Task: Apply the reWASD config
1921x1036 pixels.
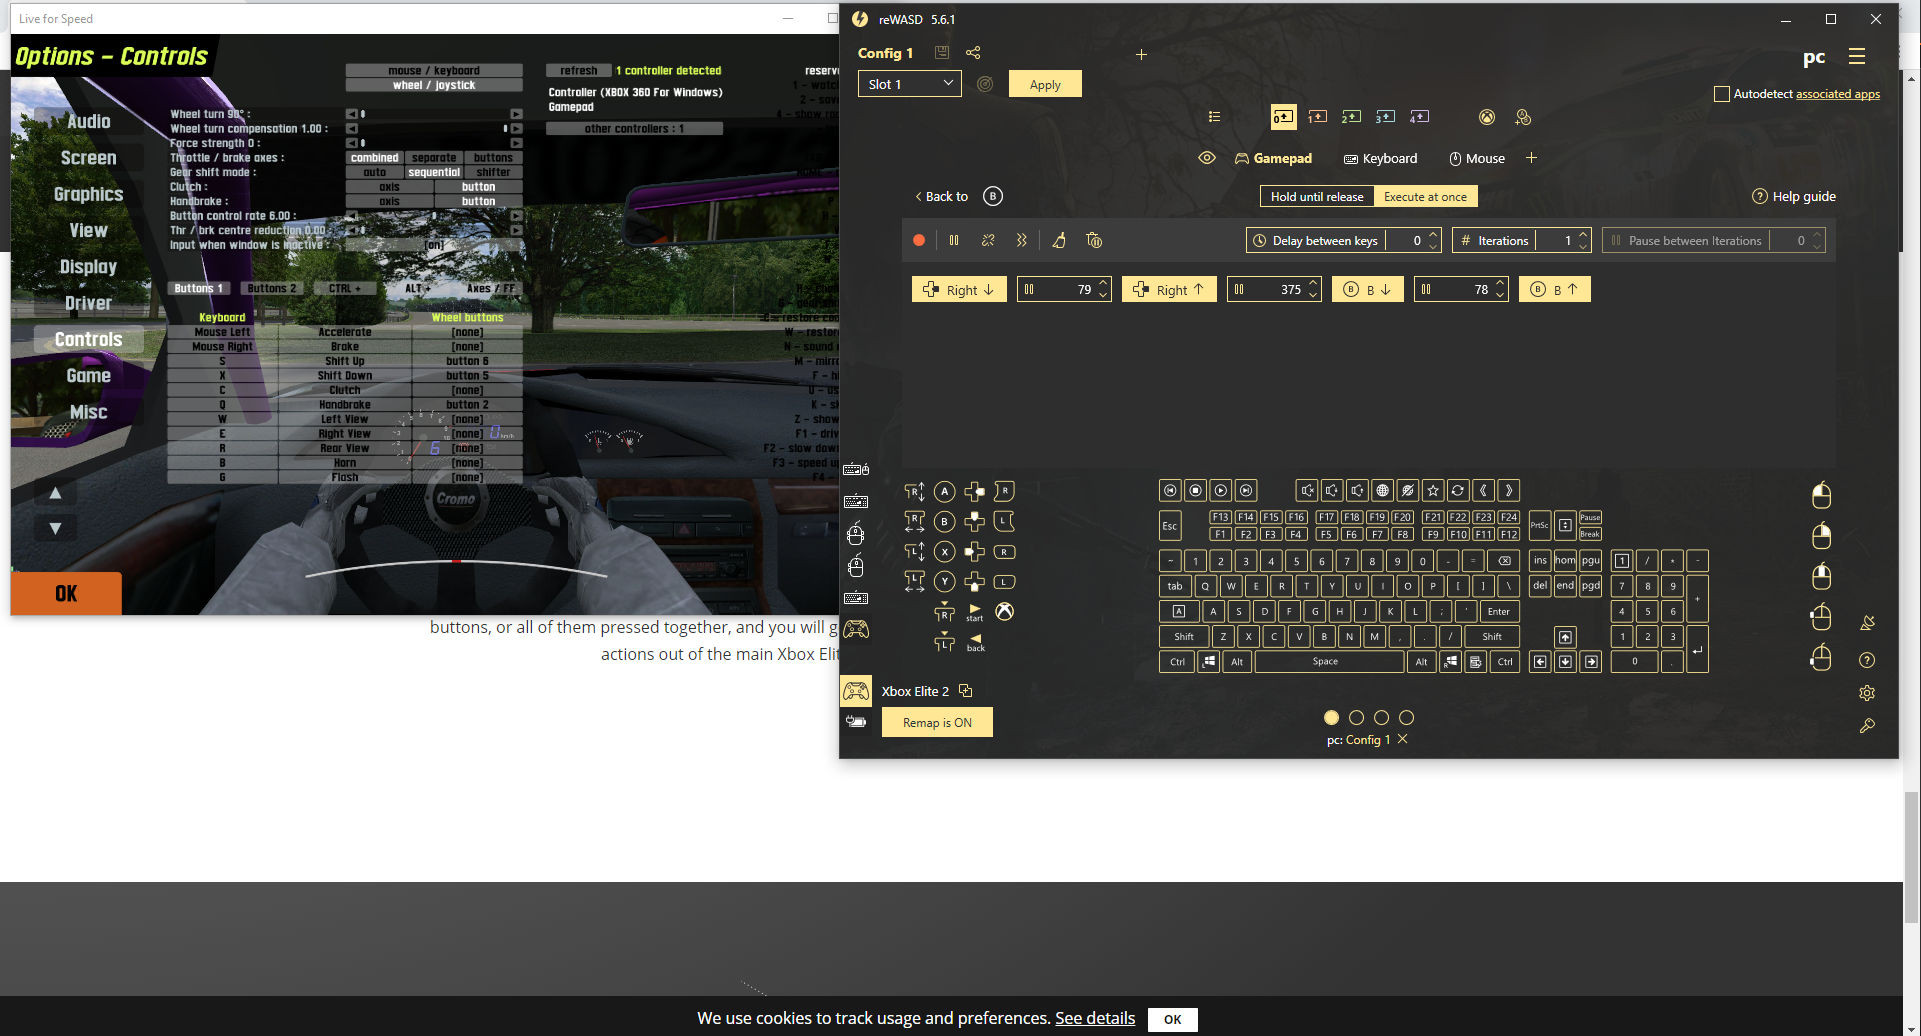Action: tap(1045, 84)
